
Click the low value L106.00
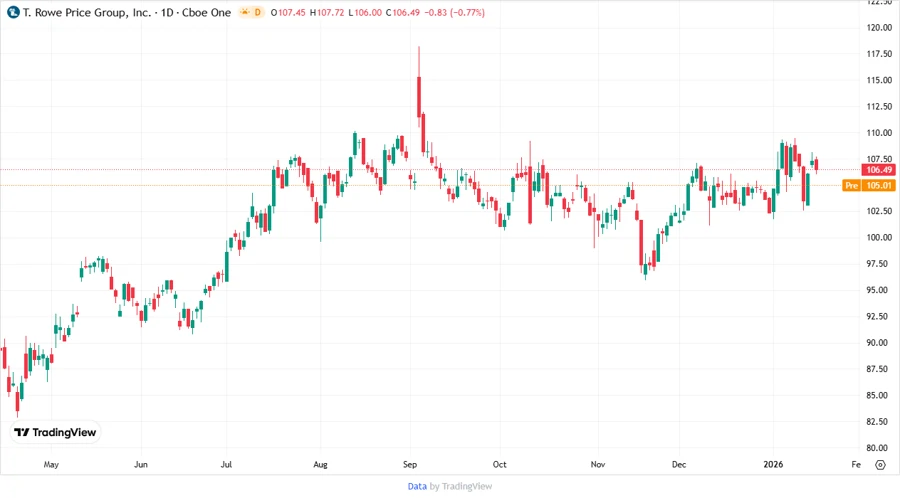pyautogui.click(x=365, y=12)
